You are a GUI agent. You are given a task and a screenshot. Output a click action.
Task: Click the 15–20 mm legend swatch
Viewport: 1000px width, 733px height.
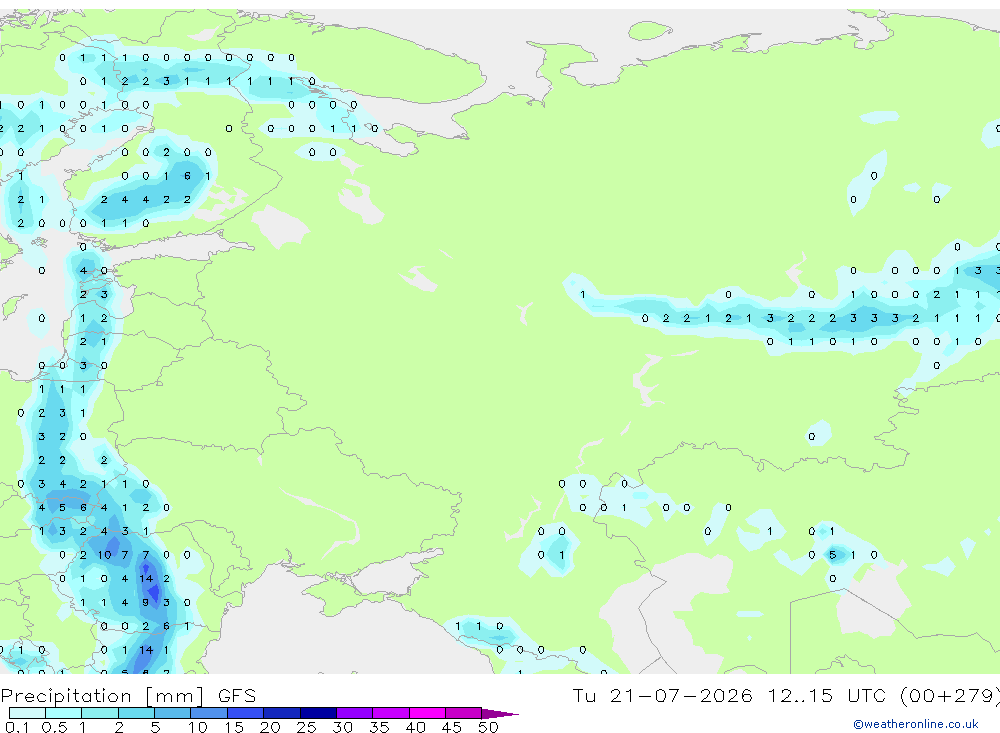(246, 713)
